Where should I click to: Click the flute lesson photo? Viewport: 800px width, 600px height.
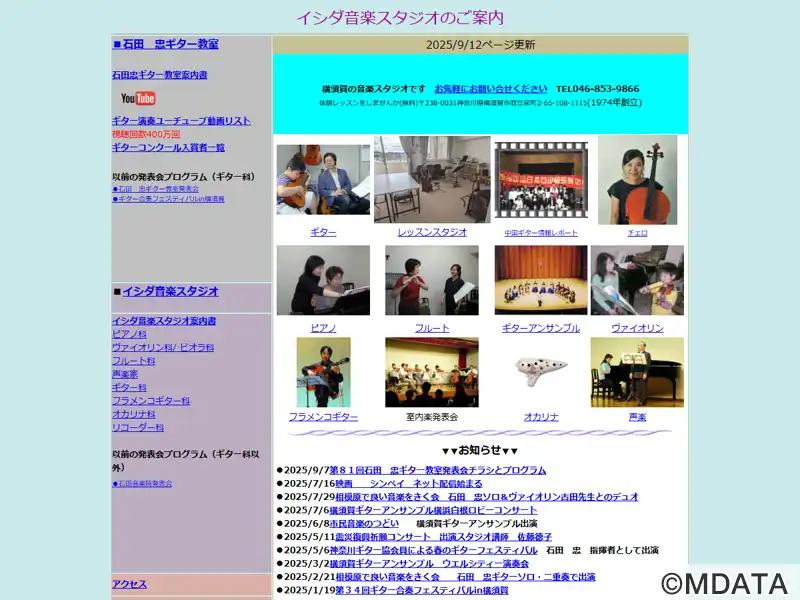click(x=432, y=280)
